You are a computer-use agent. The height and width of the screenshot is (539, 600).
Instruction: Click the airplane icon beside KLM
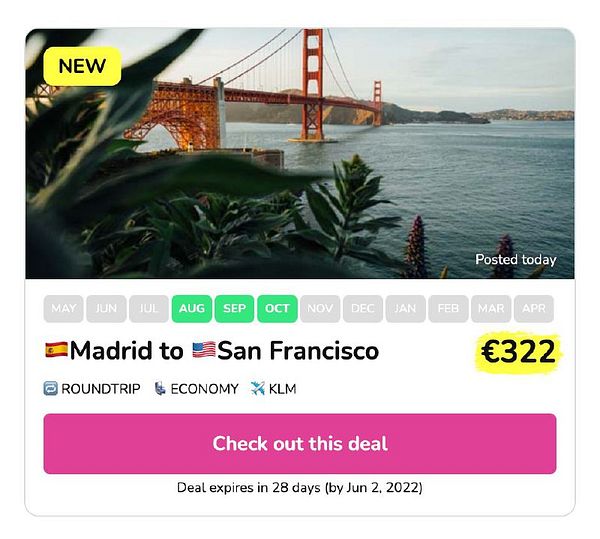[x=258, y=389]
